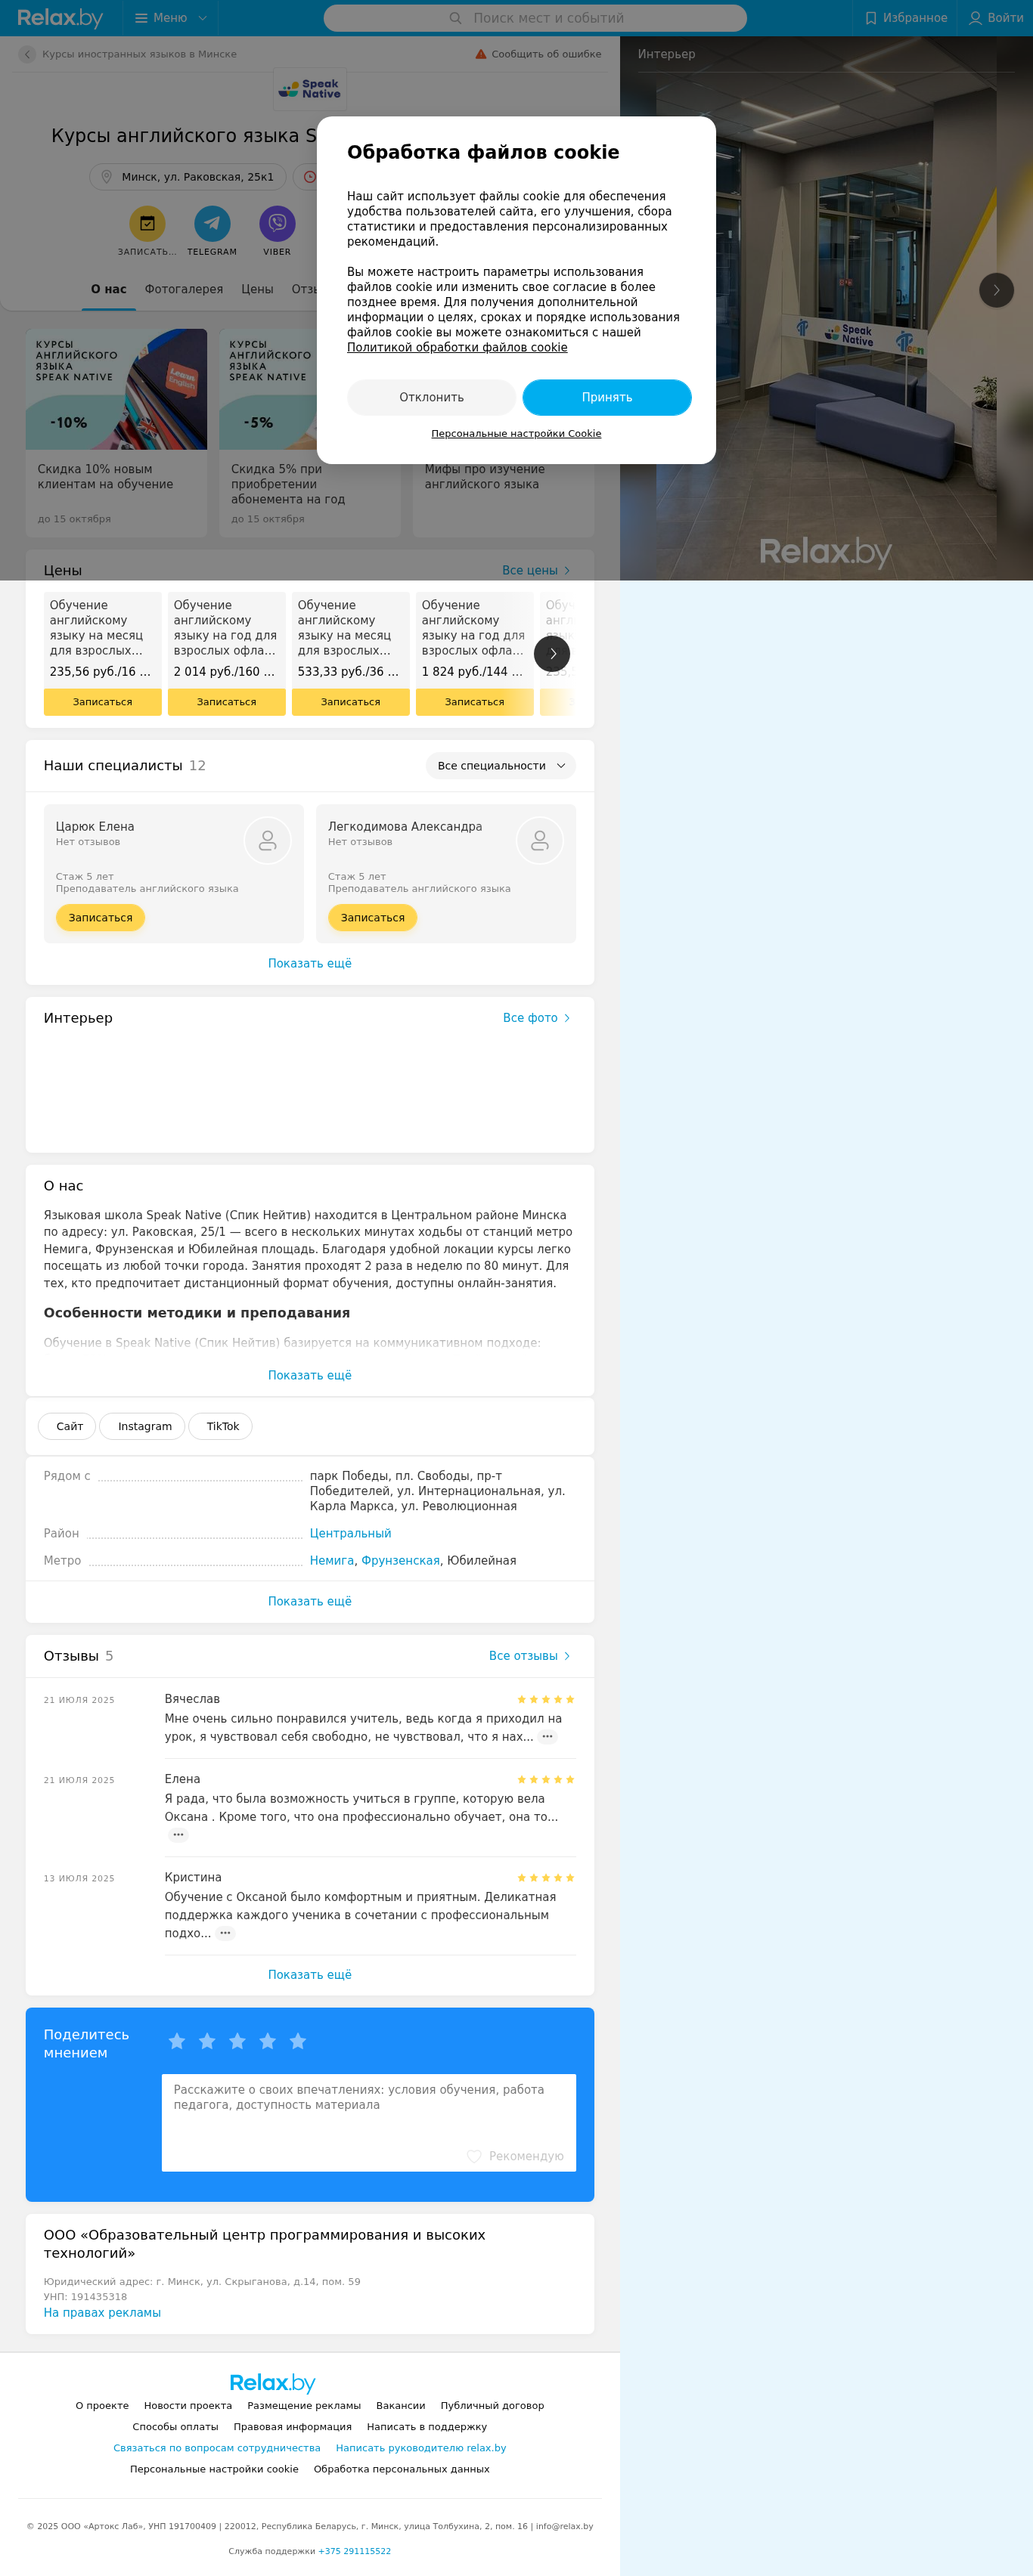Click Царюк Елена avatar icon

[268, 841]
